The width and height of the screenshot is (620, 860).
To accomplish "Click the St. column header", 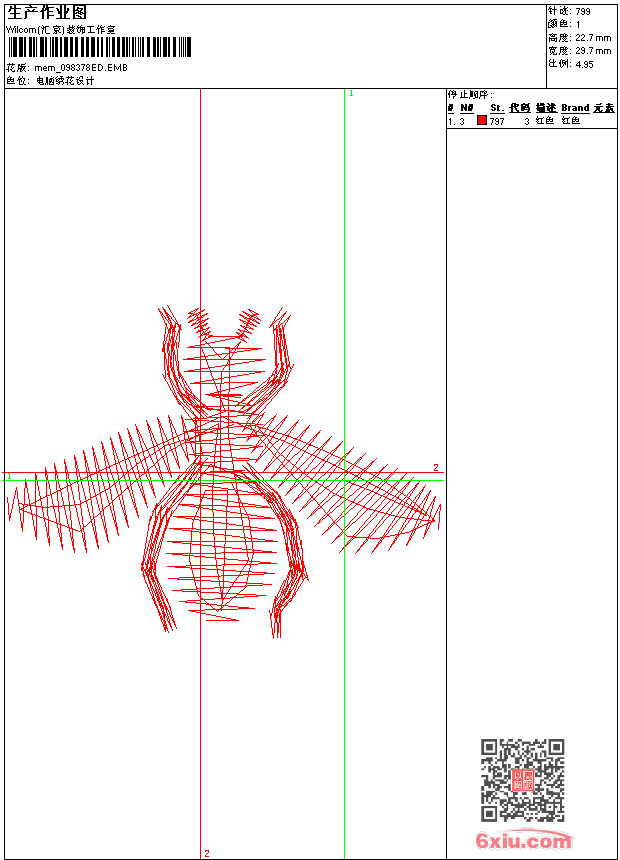I will 497,108.
